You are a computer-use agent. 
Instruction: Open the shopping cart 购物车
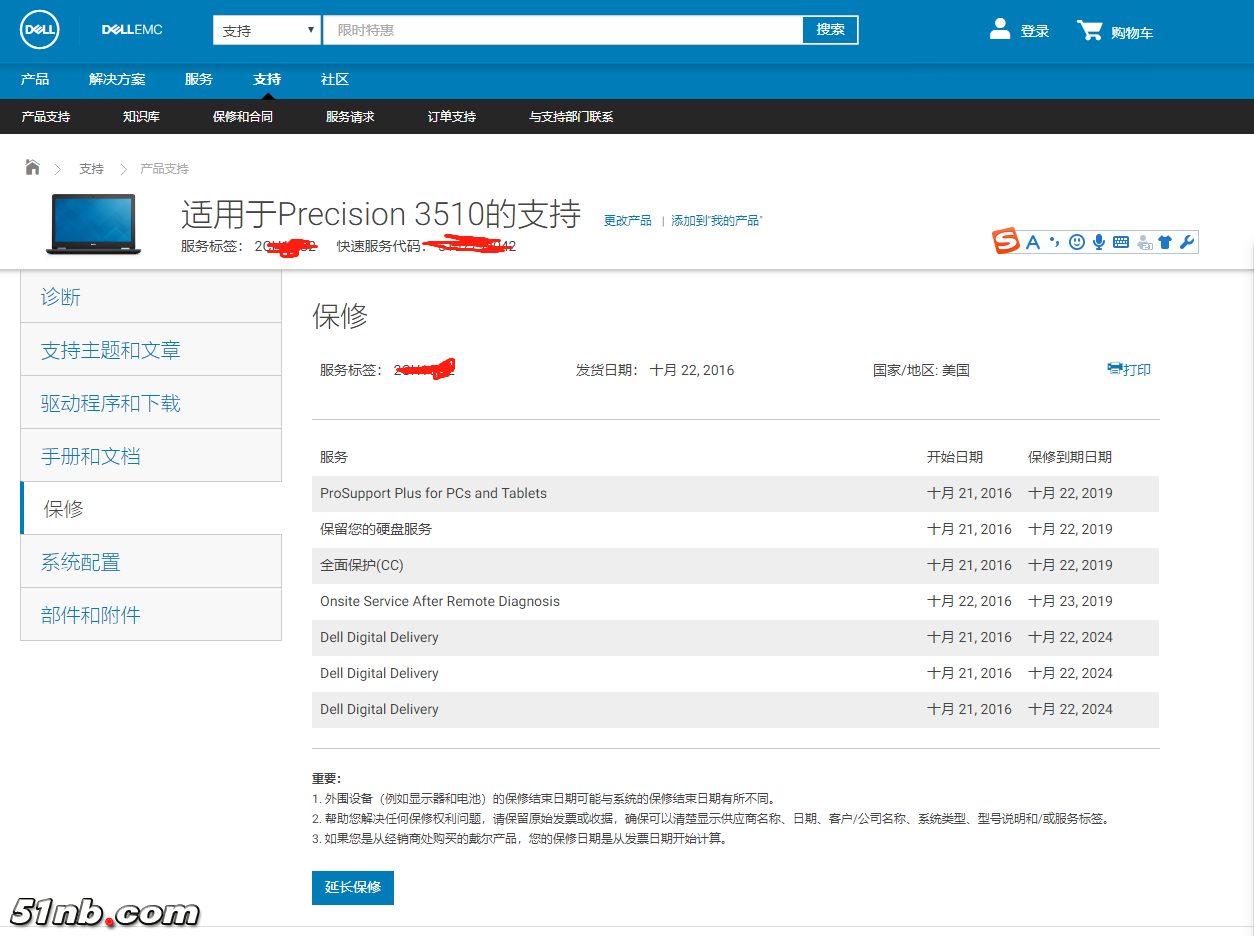pyautogui.click(x=1115, y=31)
